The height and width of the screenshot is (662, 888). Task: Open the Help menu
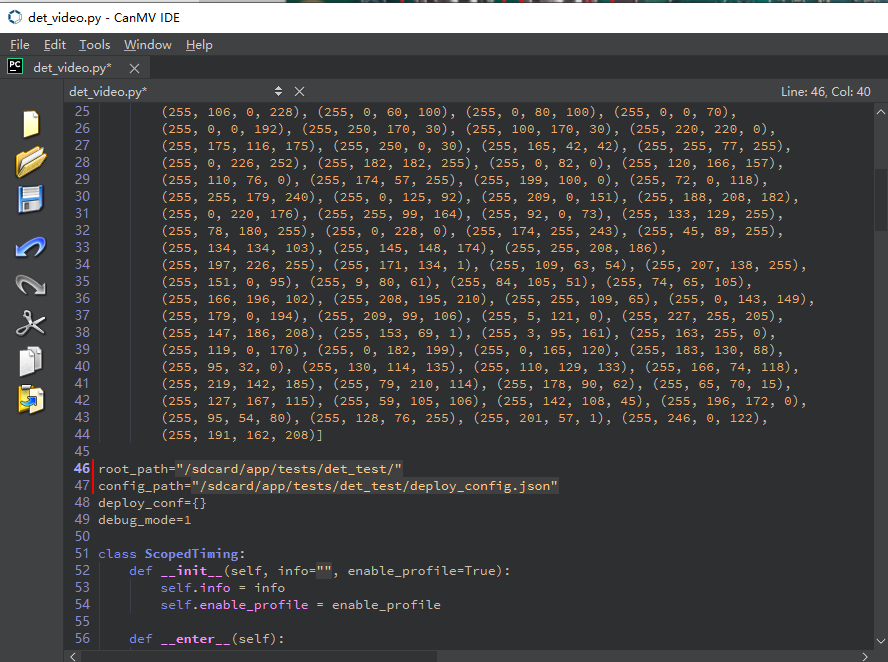pyautogui.click(x=199, y=45)
